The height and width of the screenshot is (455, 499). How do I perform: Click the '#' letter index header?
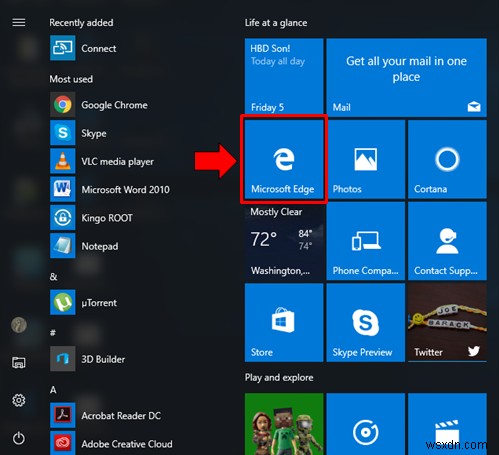[53, 333]
